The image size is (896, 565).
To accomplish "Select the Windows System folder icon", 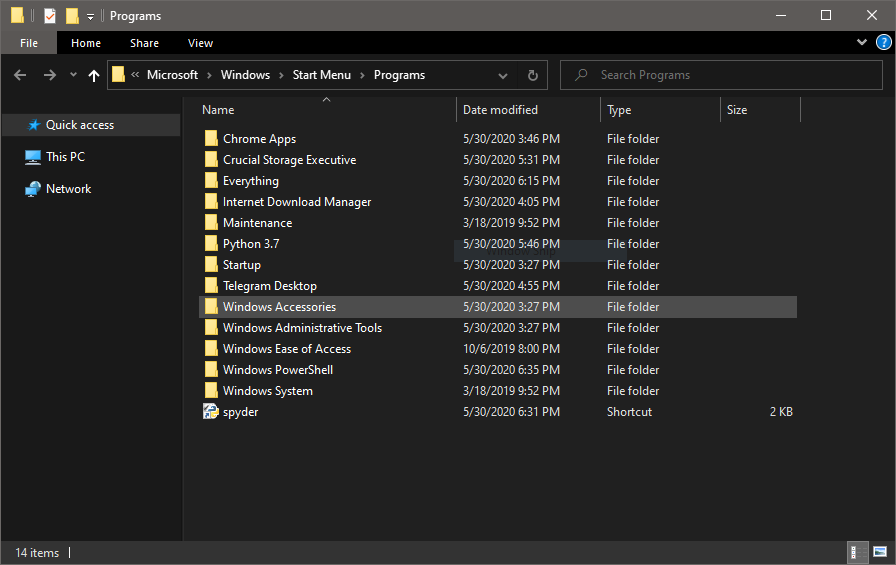I will coord(211,390).
